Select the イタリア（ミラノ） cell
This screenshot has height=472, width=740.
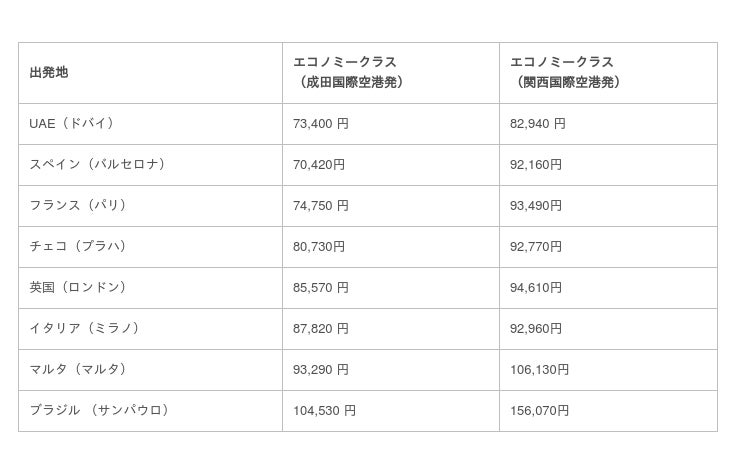click(x=85, y=329)
